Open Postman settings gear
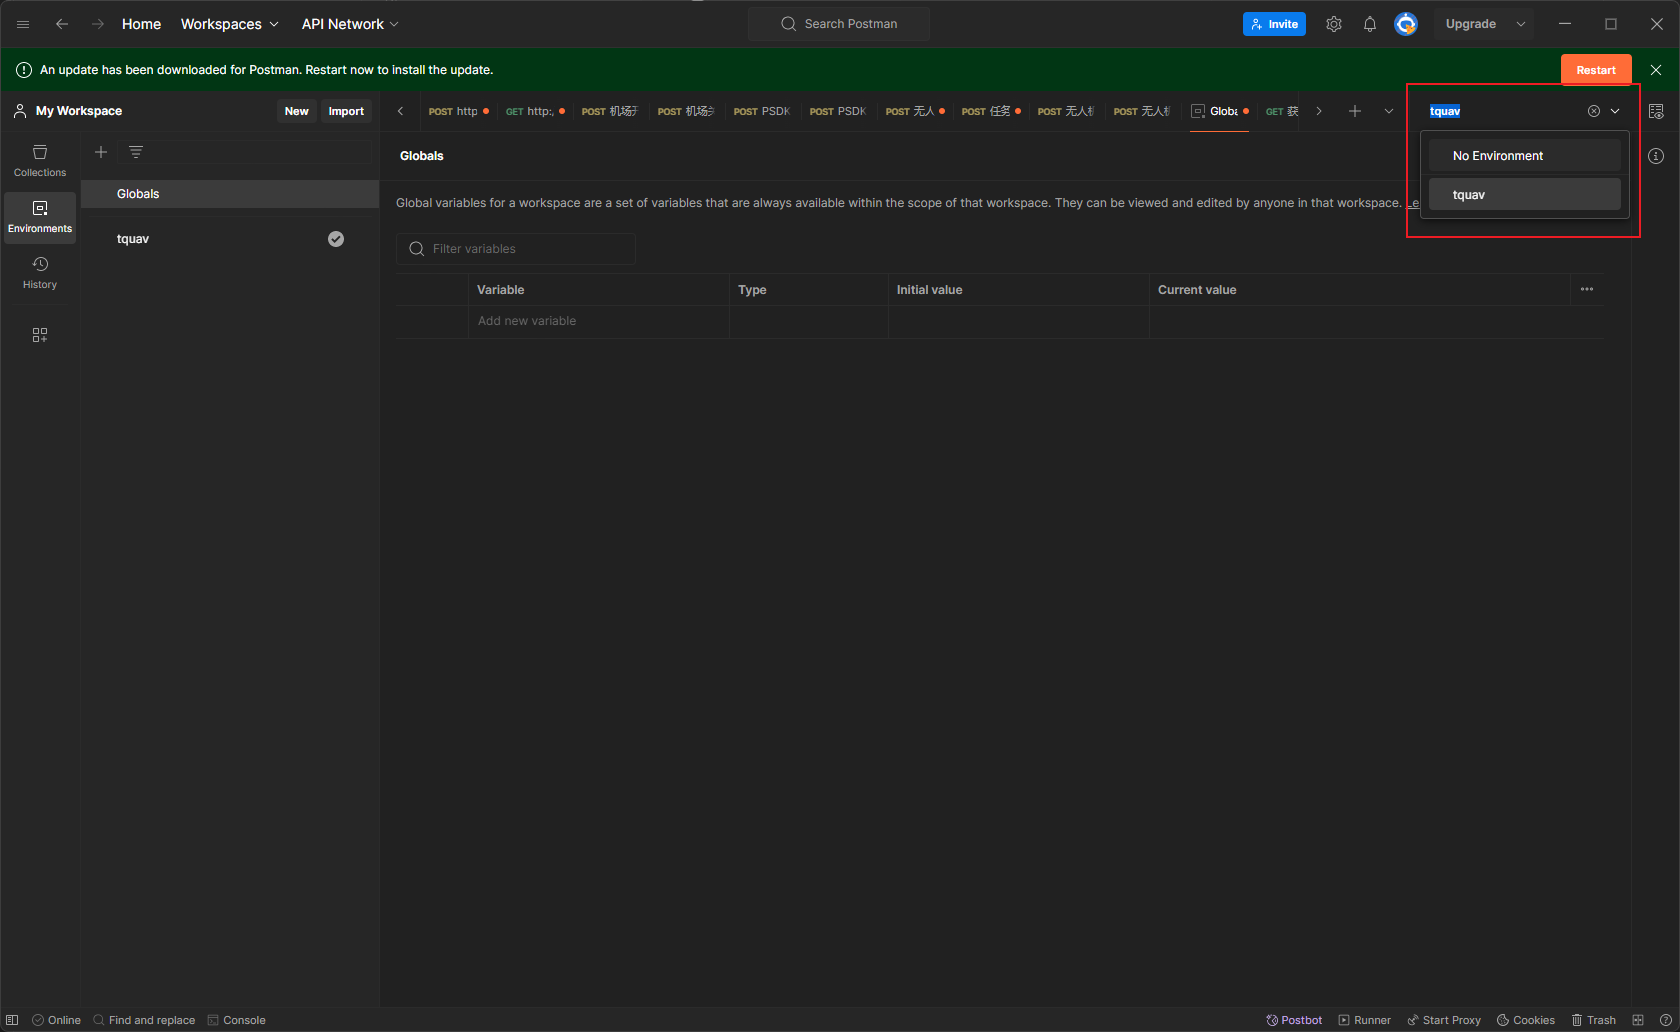Screen dimensions: 1680x1032 1334,24
